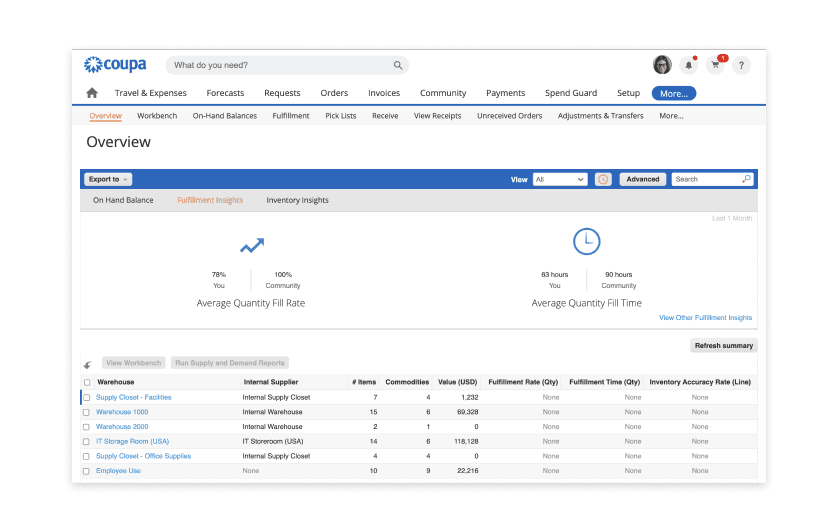Screen dimensions: 838x531
Task: Click the orange clock icon beside View
Action: [603, 179]
